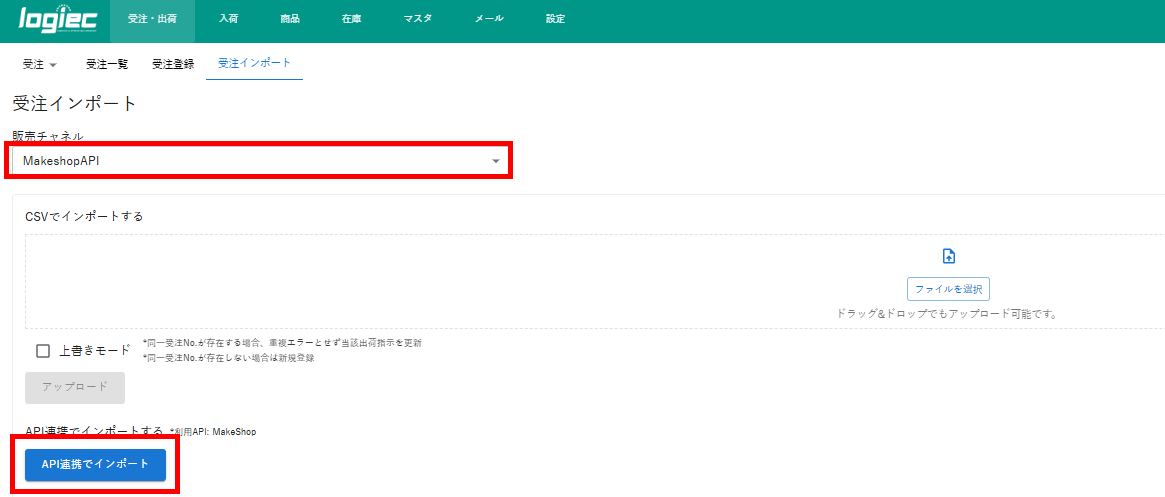Click the logiec logo
Screen dimensions: 1165x497
click(x=56, y=20)
